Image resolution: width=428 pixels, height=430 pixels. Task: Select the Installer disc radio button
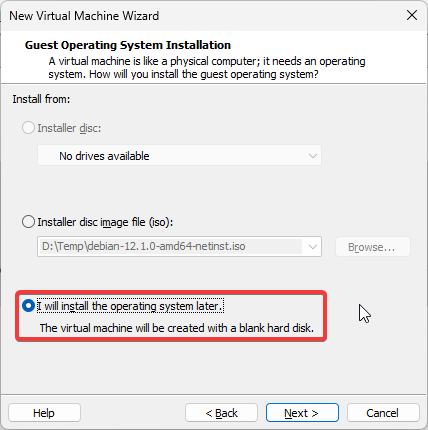[x=28, y=128]
